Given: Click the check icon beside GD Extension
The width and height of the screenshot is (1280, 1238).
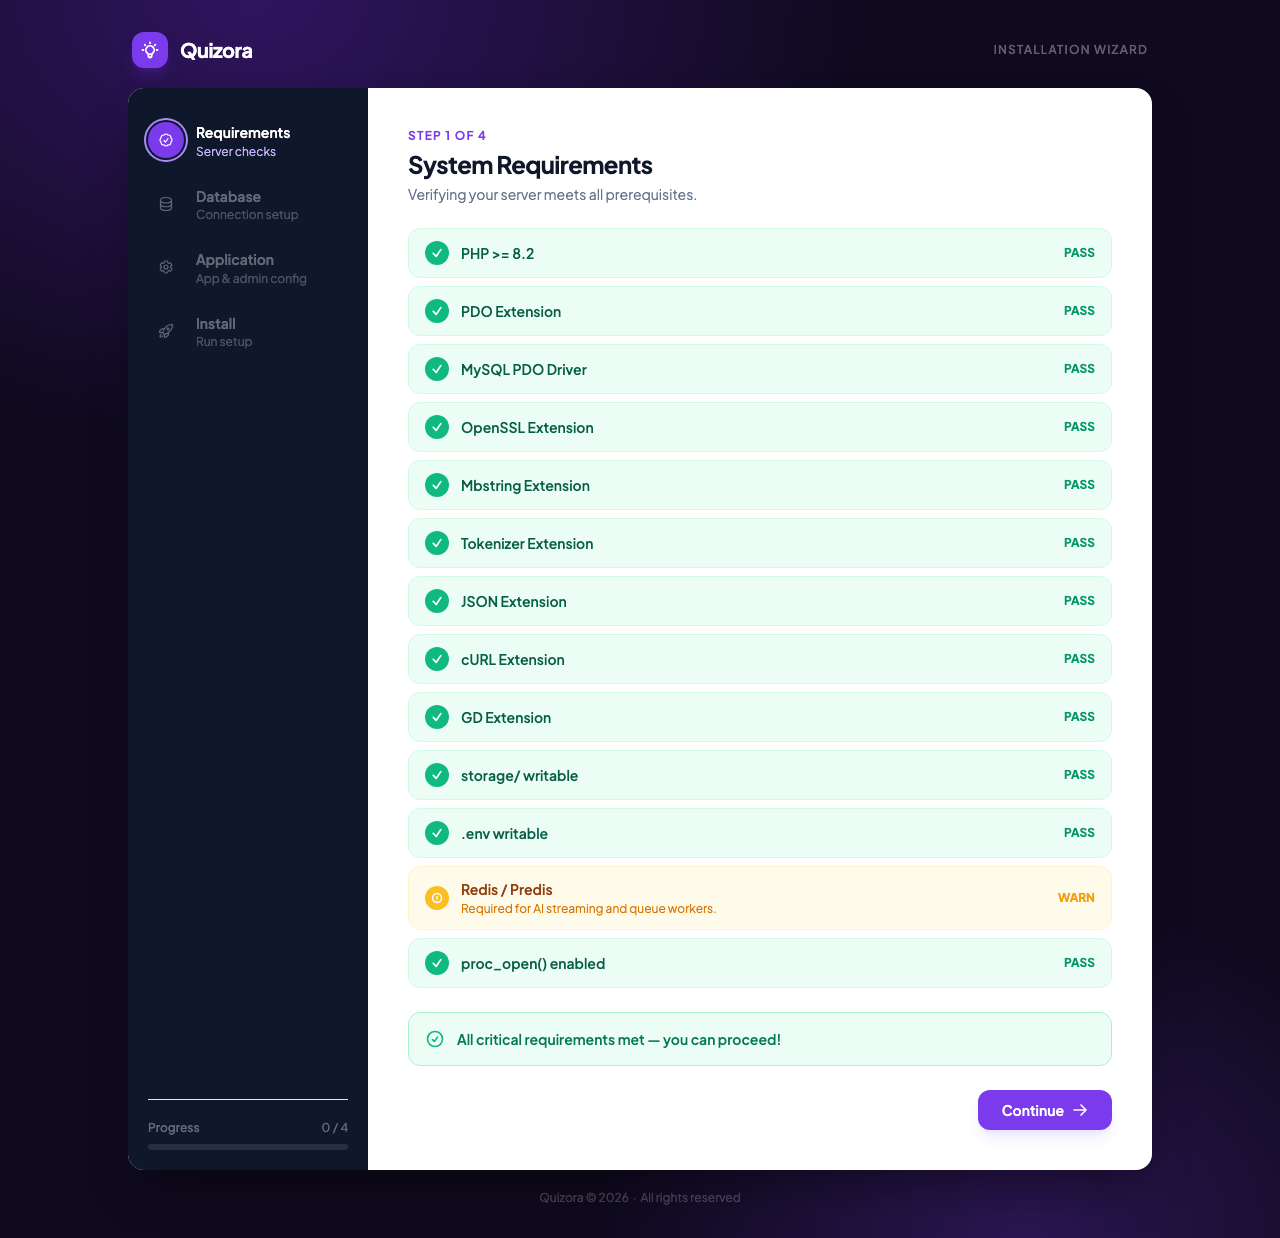Looking at the screenshot, I should click(x=437, y=717).
